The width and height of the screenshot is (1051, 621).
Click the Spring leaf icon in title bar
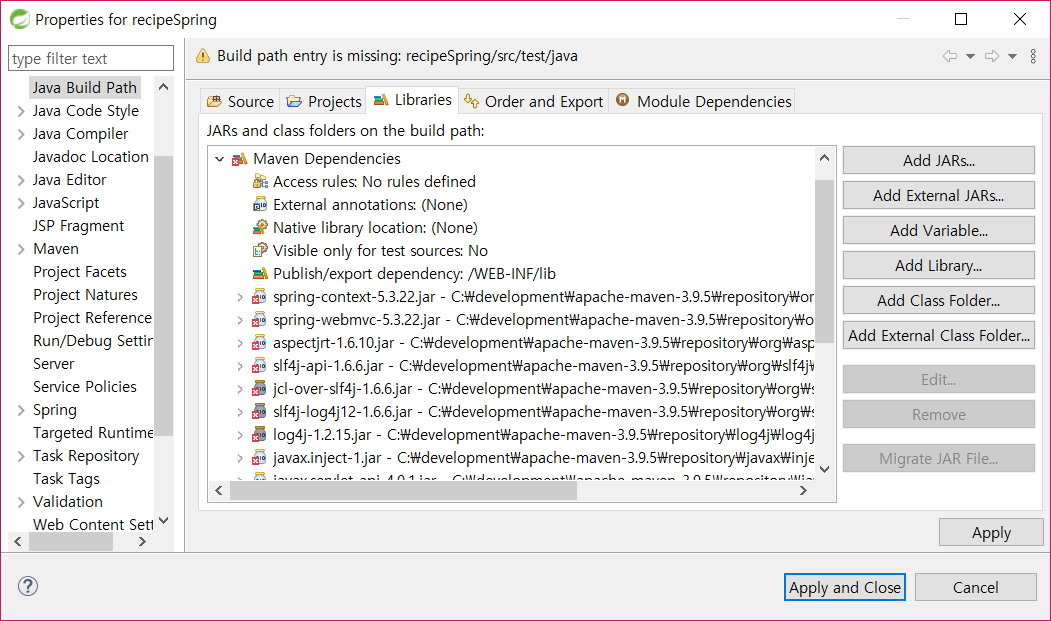(19, 19)
